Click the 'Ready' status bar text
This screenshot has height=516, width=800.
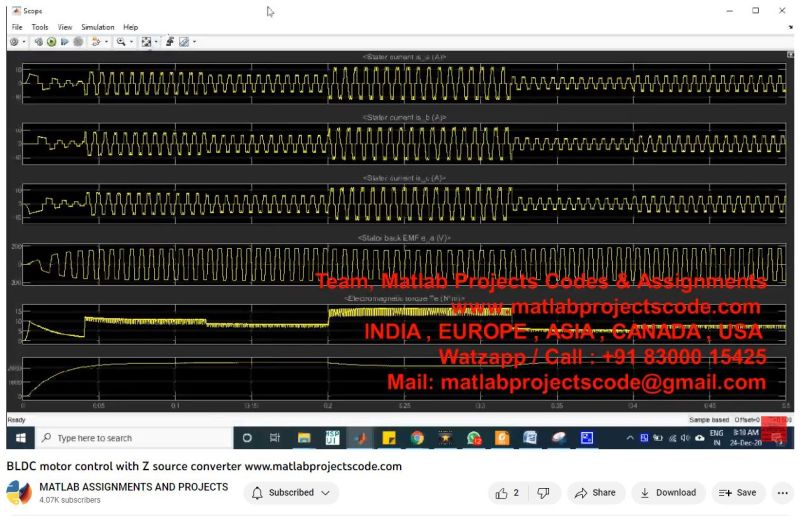click(16, 420)
